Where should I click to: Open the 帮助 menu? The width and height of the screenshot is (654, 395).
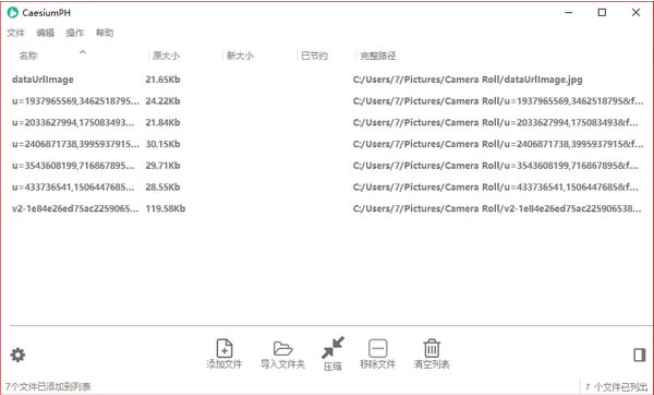pos(105,33)
